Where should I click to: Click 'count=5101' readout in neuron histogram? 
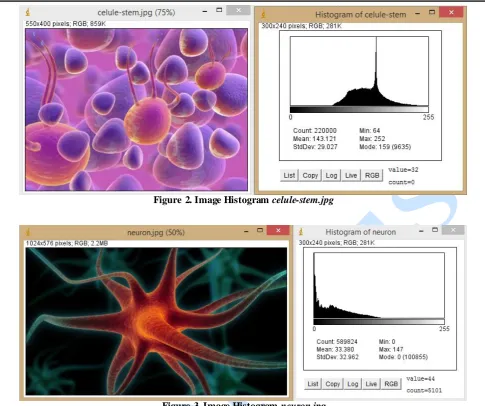[424, 390]
